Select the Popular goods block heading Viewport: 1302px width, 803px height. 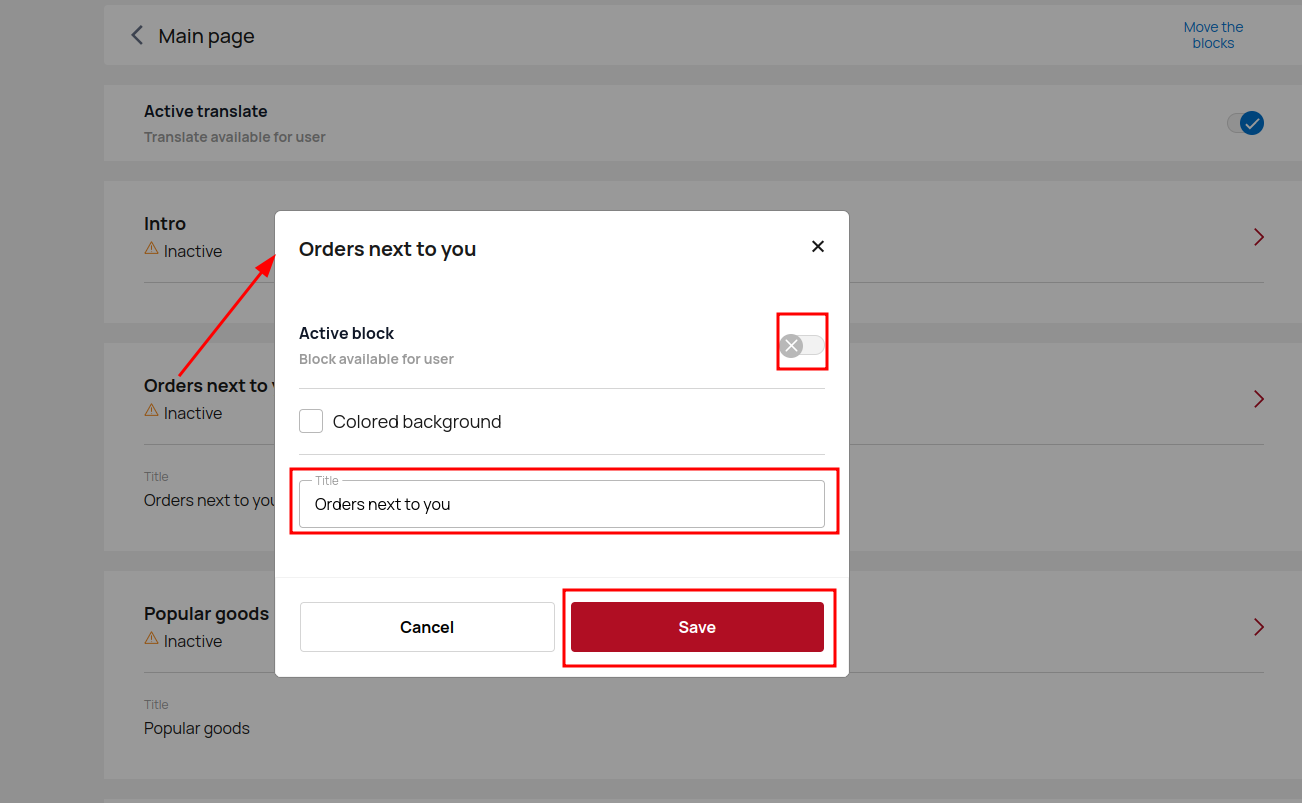[x=206, y=613]
